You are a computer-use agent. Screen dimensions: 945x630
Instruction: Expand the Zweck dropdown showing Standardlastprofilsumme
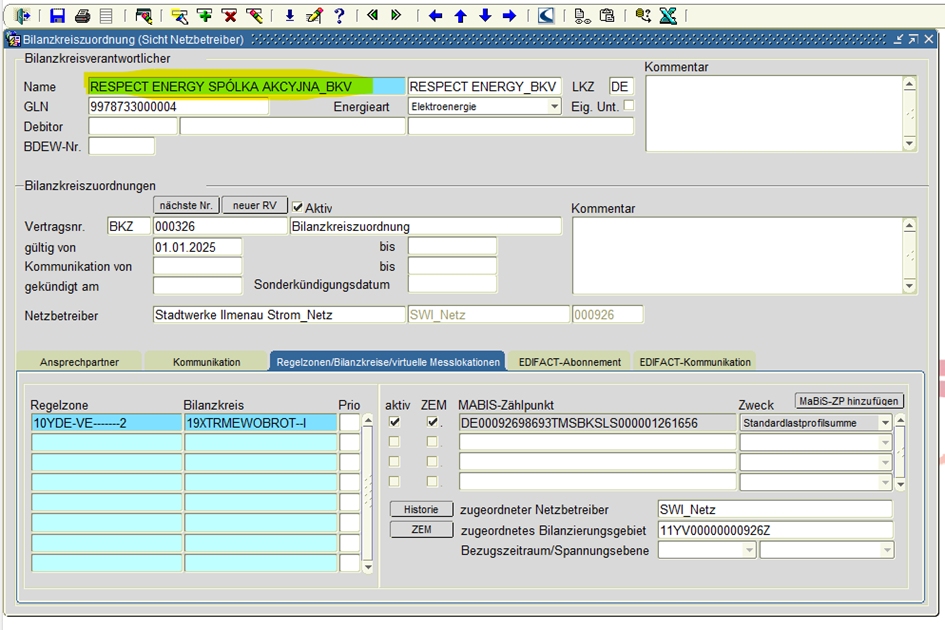click(884, 423)
